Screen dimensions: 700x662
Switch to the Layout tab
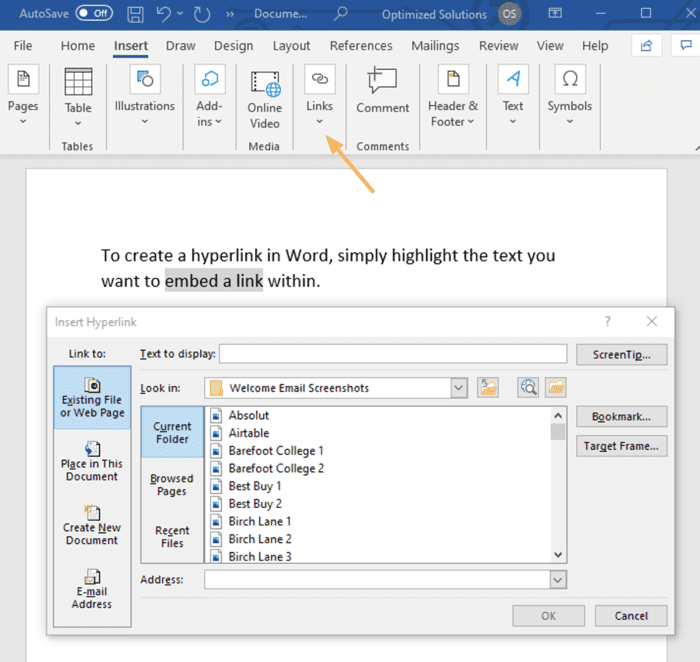[291, 46]
